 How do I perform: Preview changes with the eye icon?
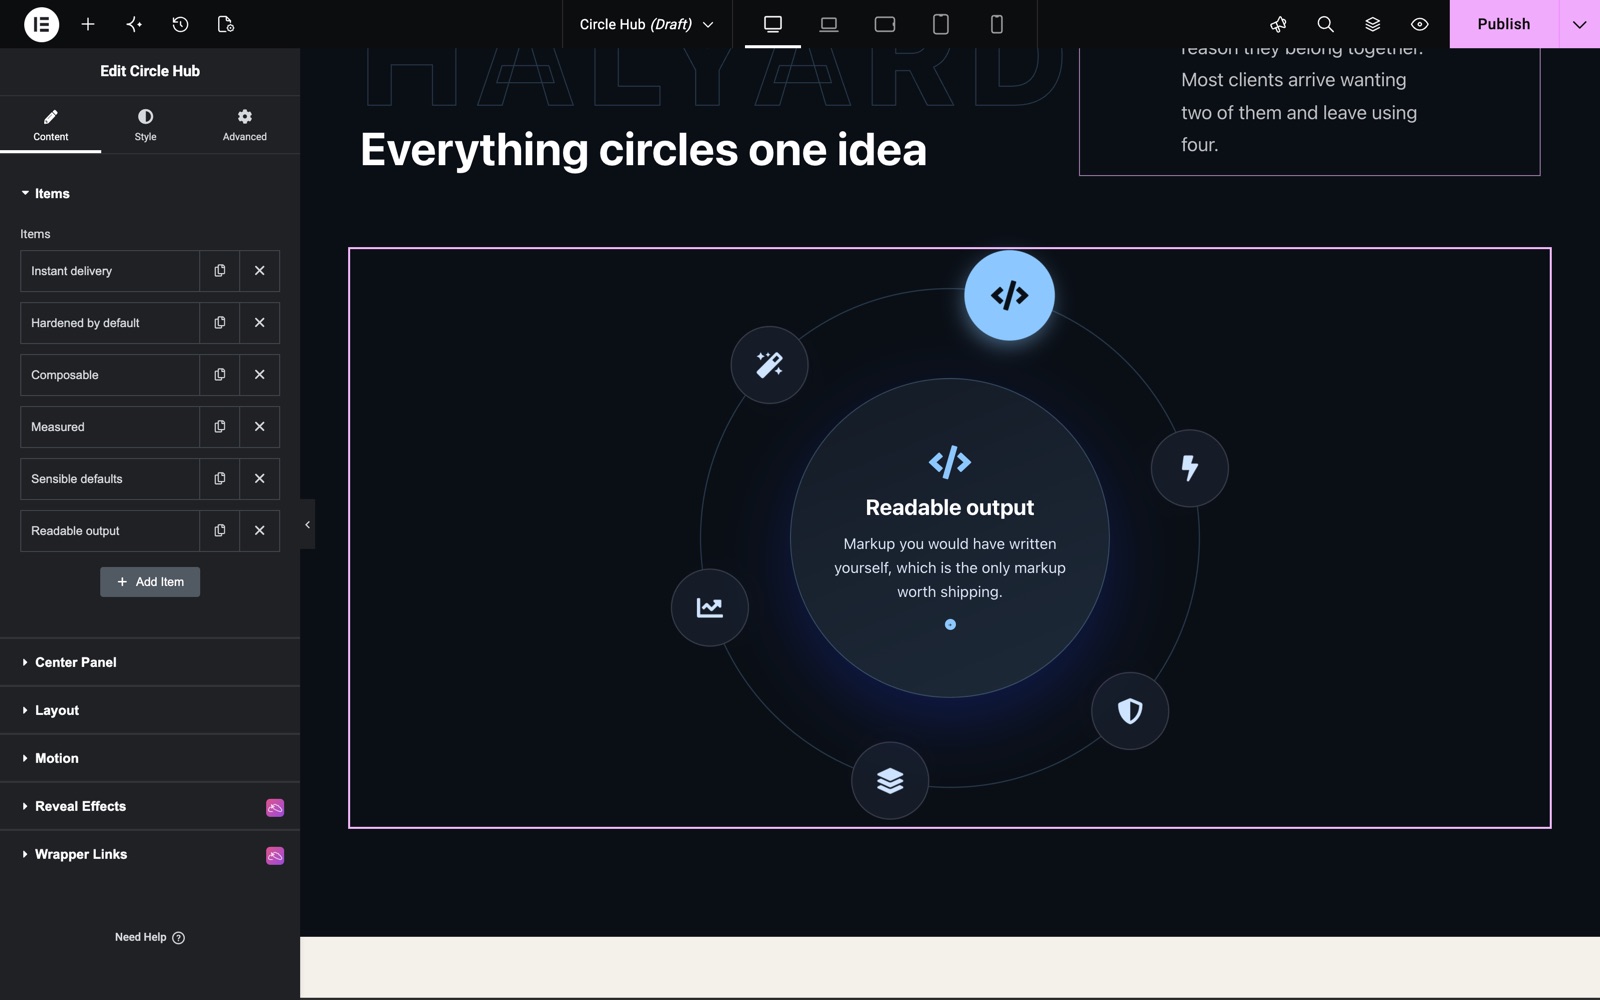(1419, 24)
